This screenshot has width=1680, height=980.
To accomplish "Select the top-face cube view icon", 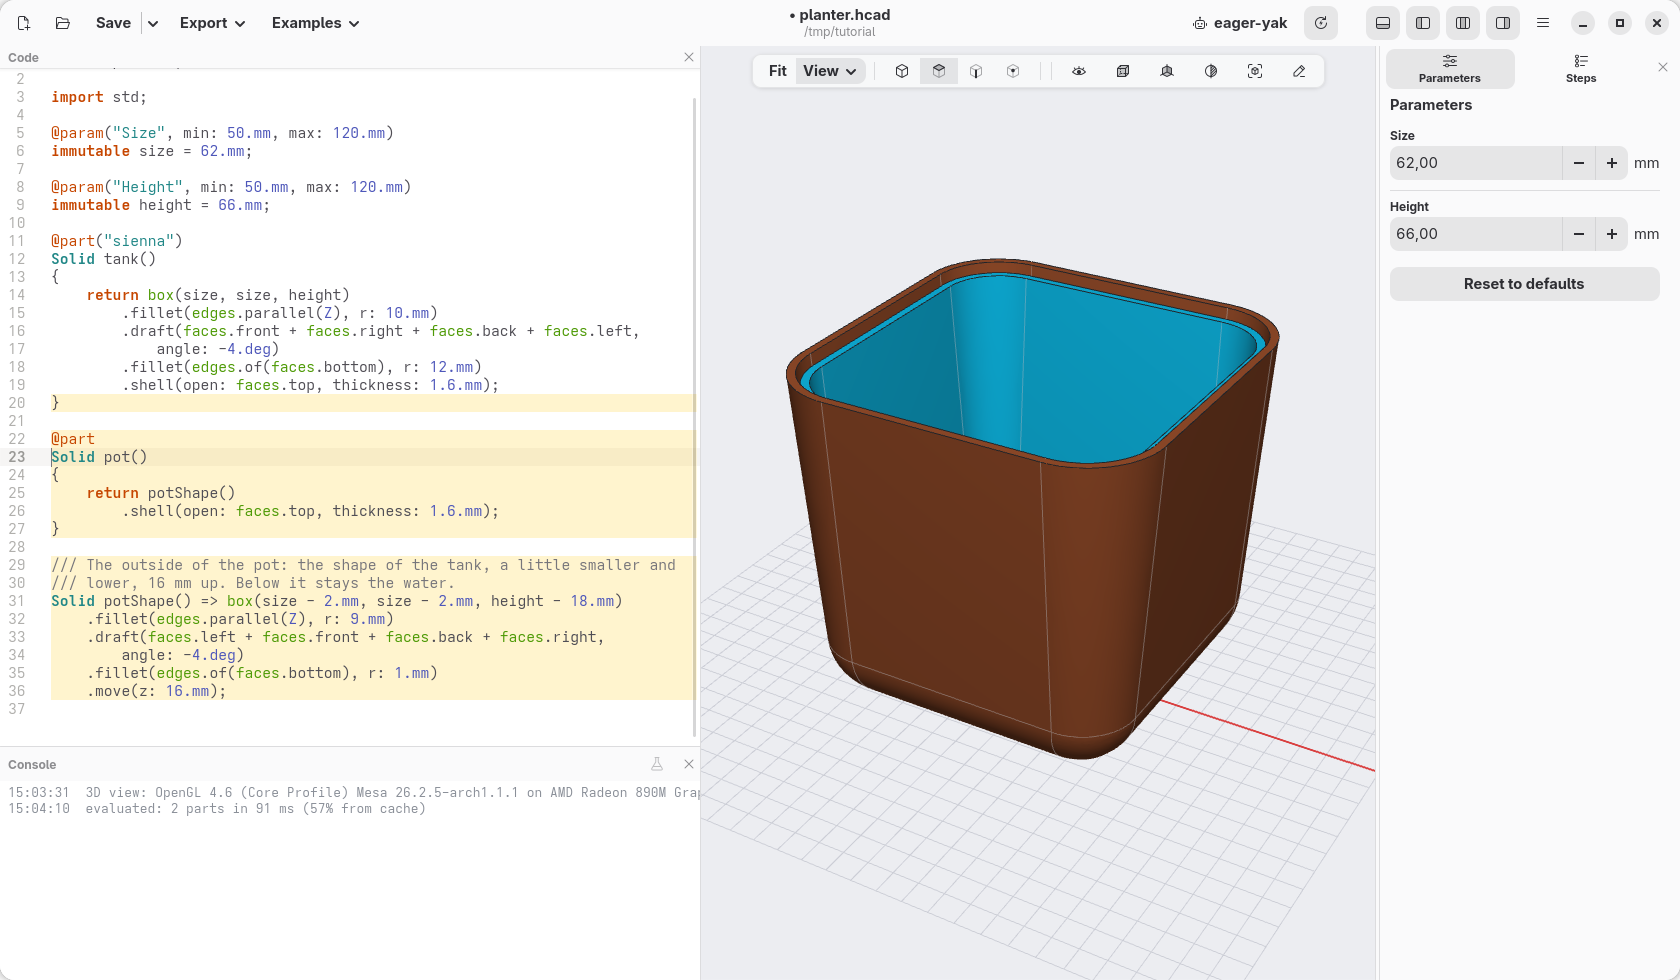I will point(939,71).
